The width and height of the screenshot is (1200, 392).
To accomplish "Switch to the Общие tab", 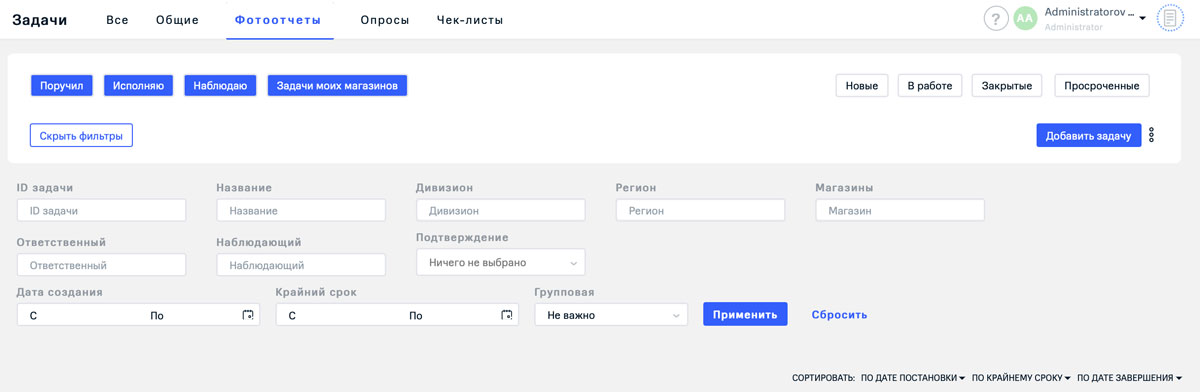I will click(177, 20).
